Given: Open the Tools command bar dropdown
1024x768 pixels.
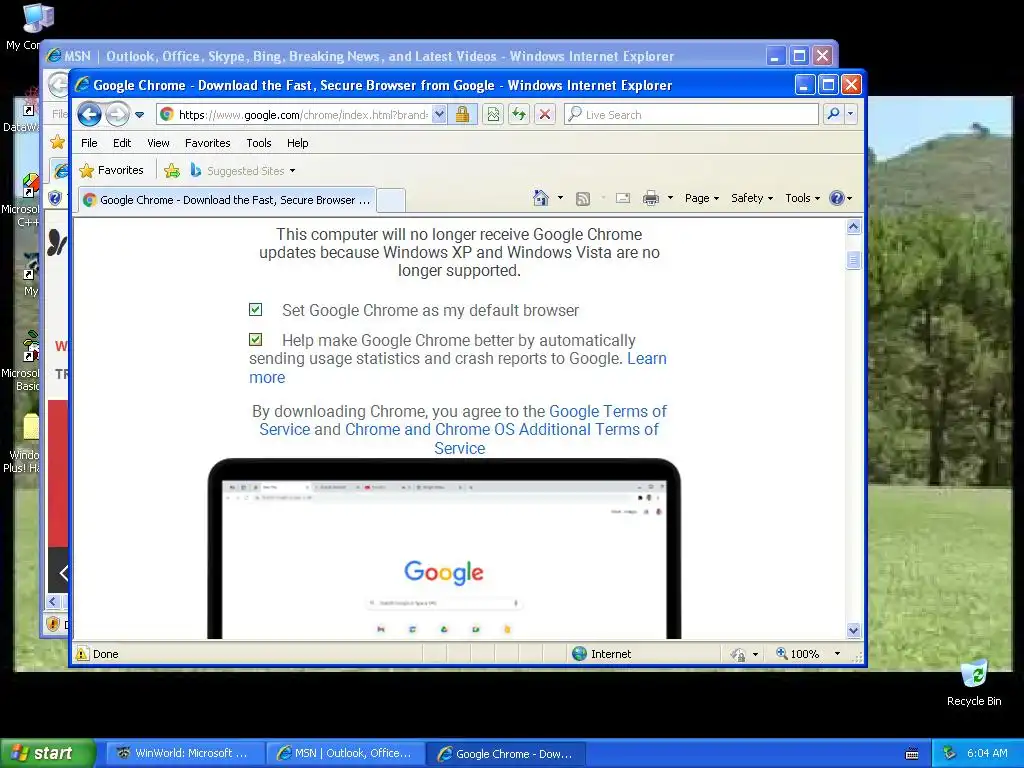Looking at the screenshot, I should coord(802,198).
